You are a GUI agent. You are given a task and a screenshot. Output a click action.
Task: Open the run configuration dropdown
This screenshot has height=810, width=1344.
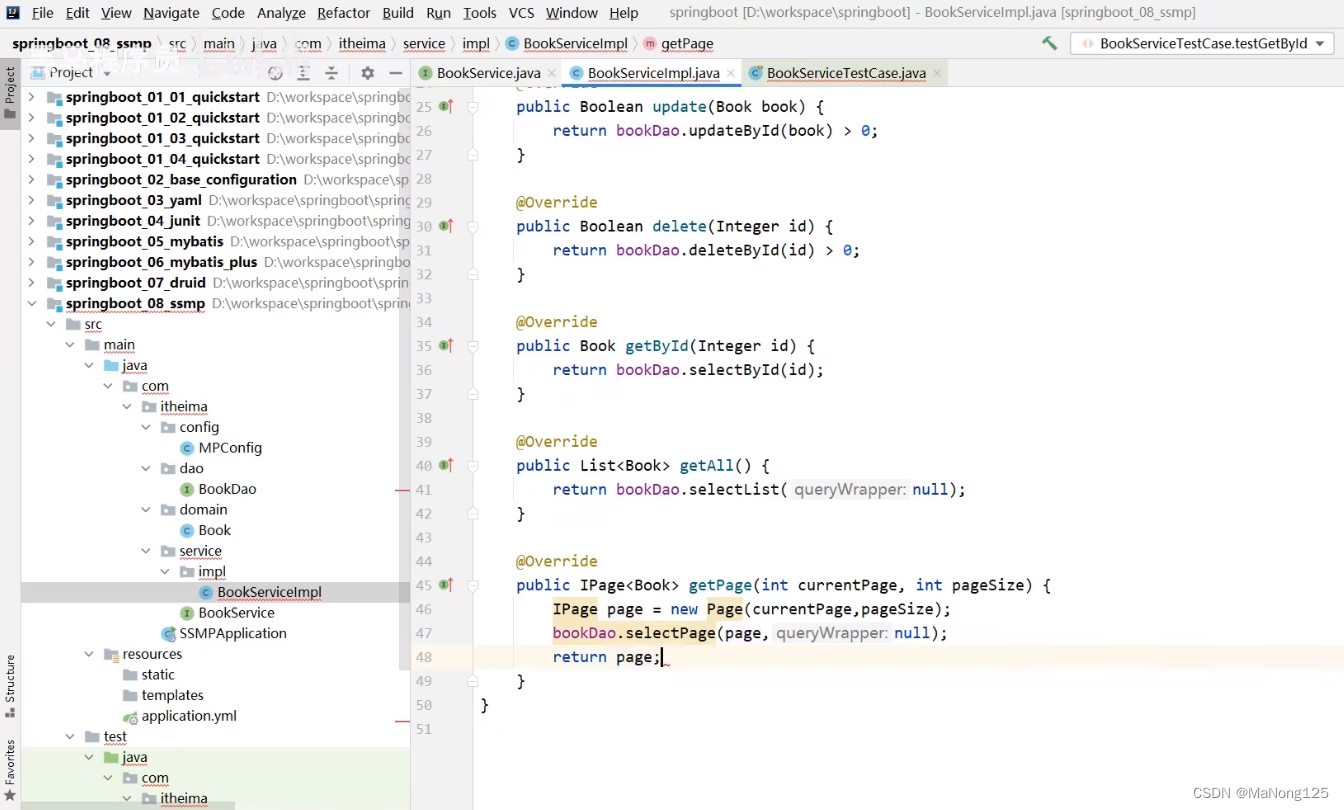click(x=1202, y=43)
